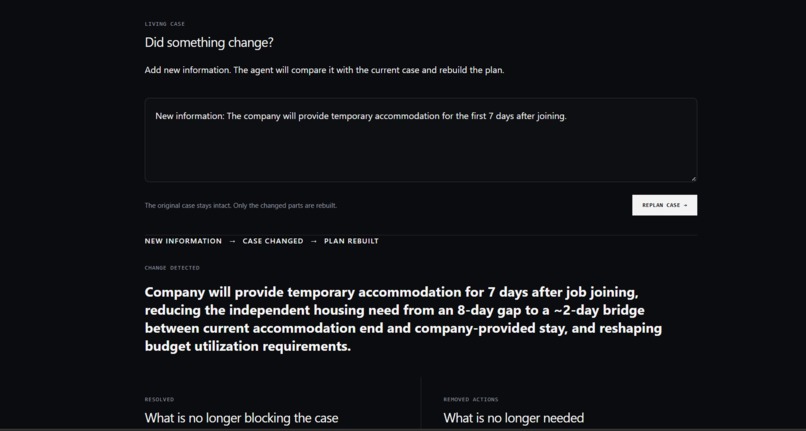The width and height of the screenshot is (806, 431).
Task: Click 'What is no longer needed' heading
Action: pyautogui.click(x=514, y=418)
